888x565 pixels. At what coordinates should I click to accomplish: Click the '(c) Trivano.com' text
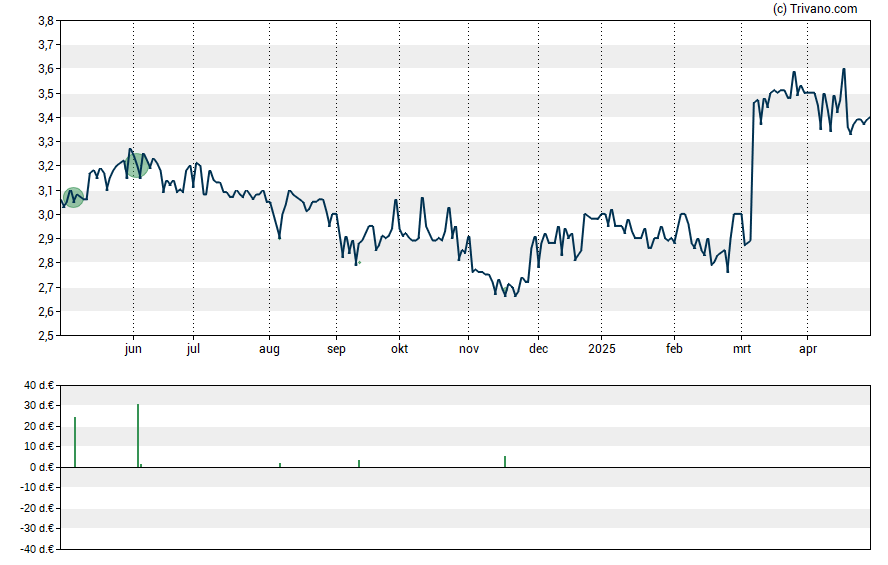point(815,8)
